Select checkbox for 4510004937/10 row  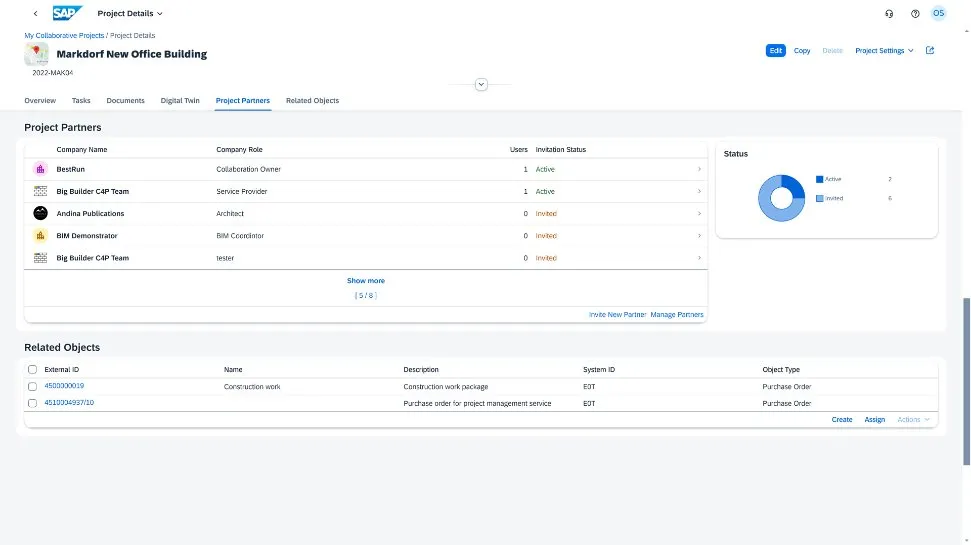point(32,403)
